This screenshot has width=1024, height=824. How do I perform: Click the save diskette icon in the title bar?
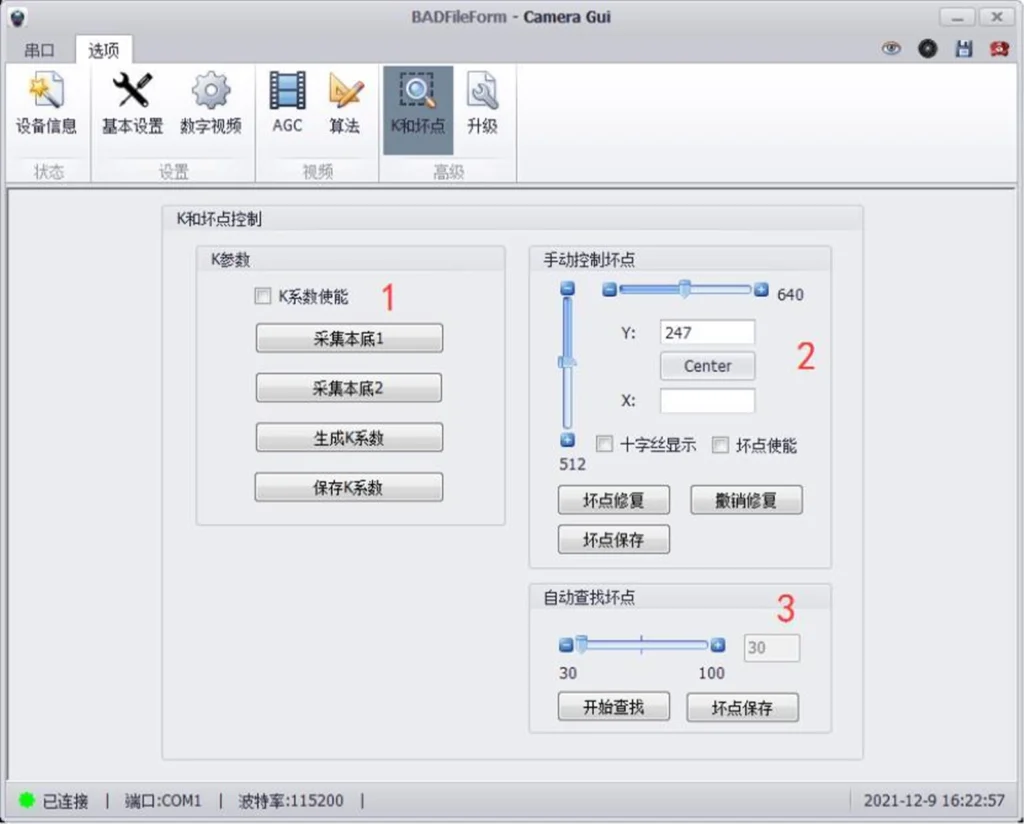[x=963, y=48]
